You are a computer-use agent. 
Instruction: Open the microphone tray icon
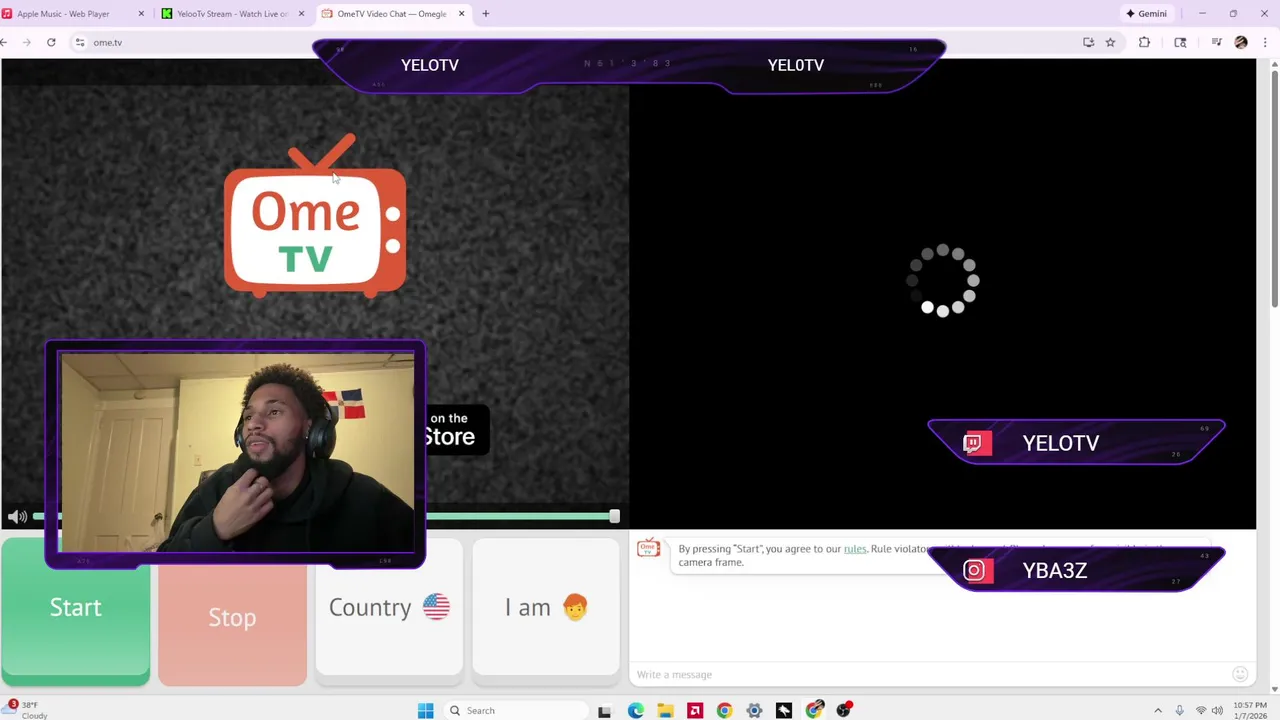[1180, 711]
